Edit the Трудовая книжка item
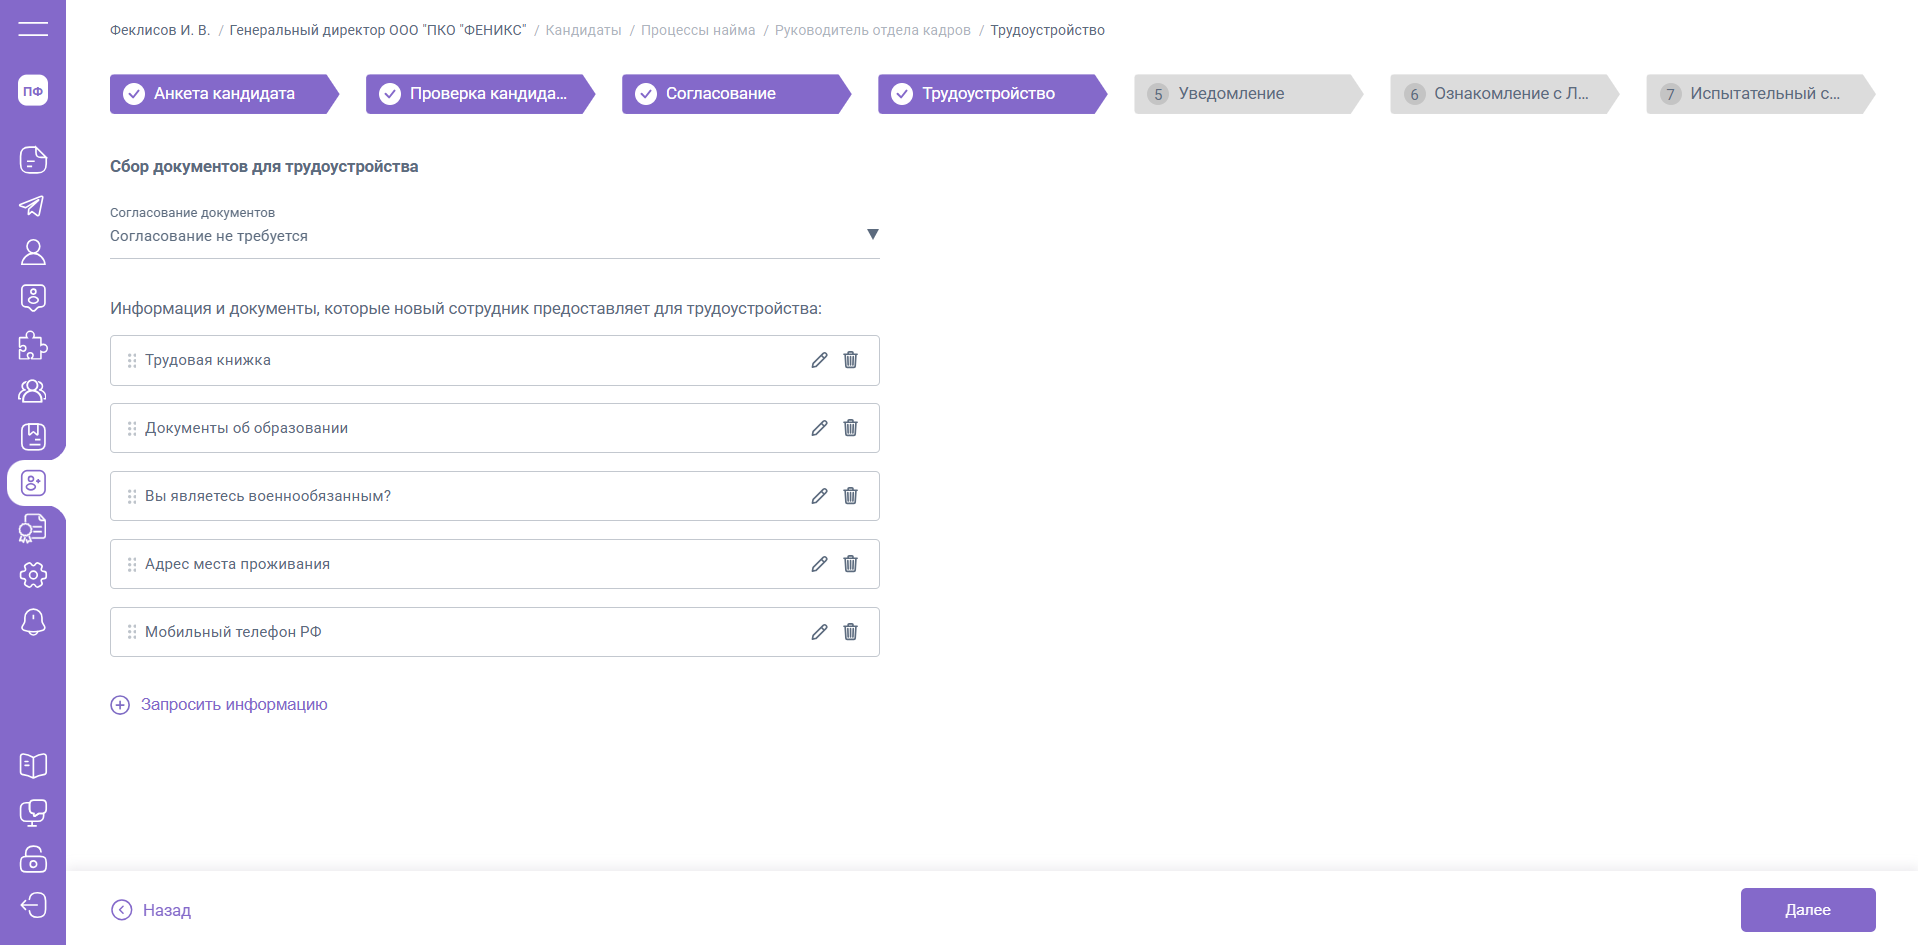 (x=819, y=360)
